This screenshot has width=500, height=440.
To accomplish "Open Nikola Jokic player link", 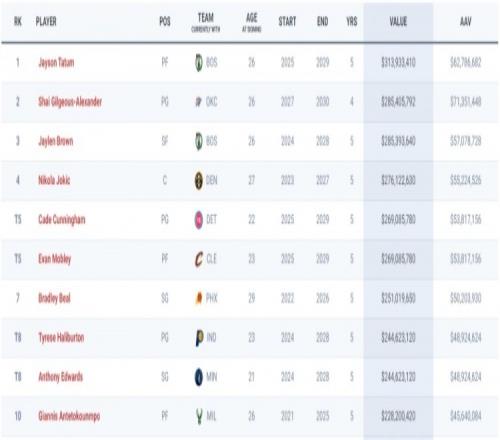I will click(54, 180).
